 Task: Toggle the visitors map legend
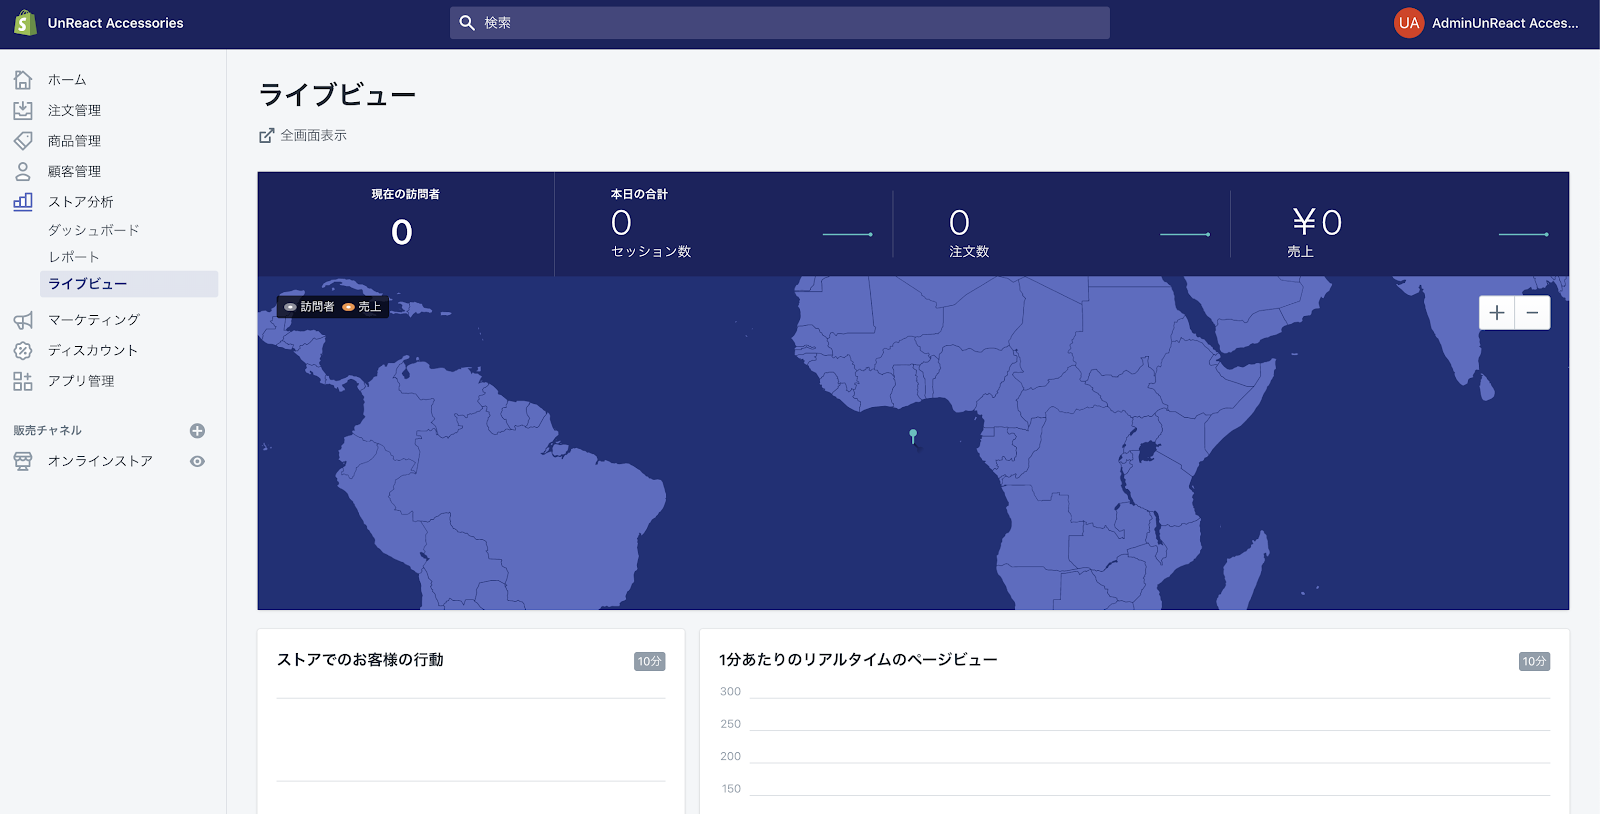click(x=310, y=307)
